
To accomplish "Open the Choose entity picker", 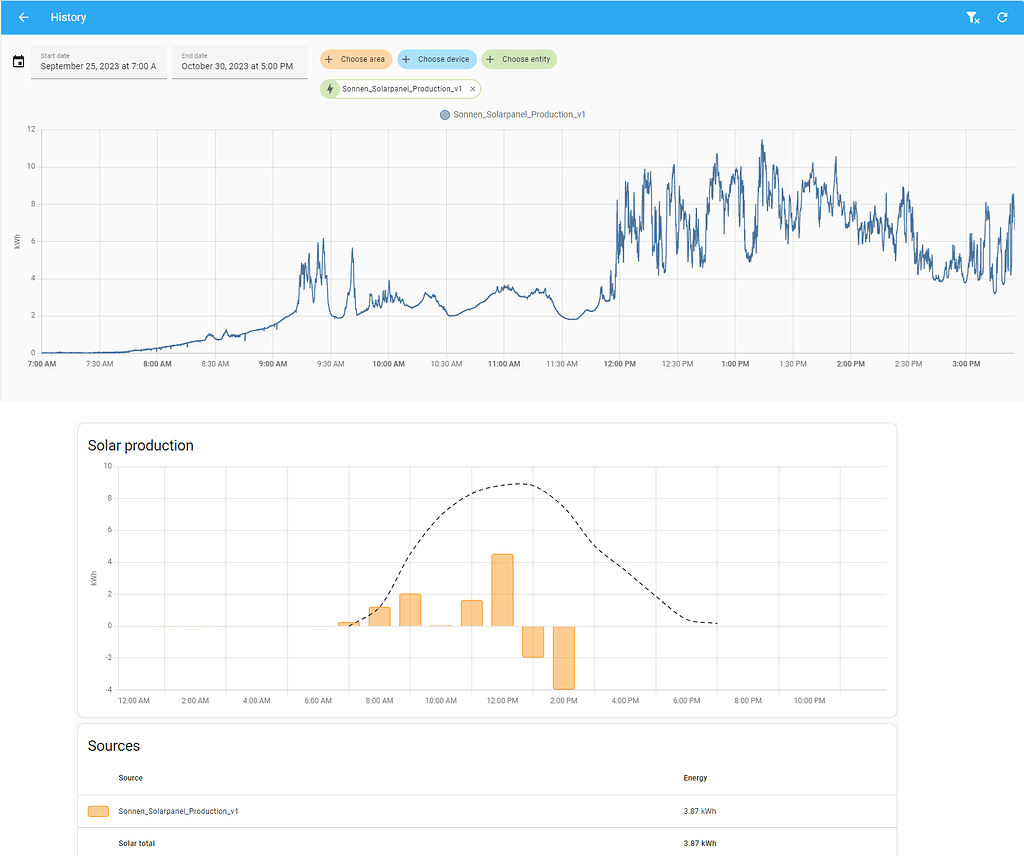I will [519, 59].
